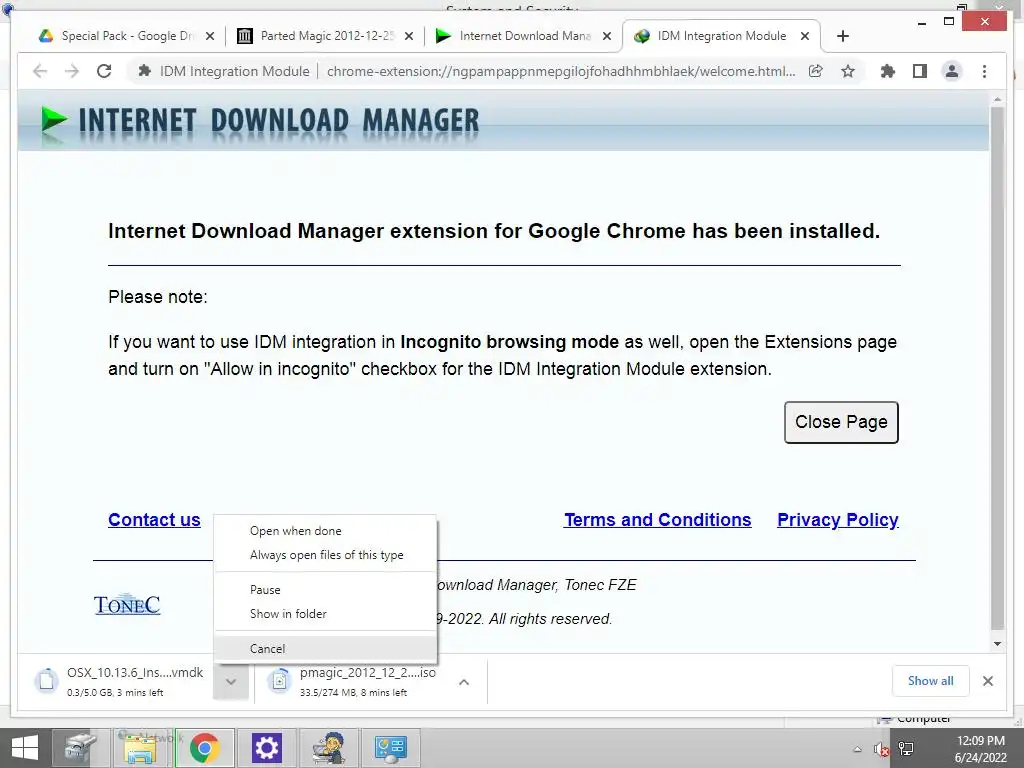1024x768 pixels.
Task: Click the muted volume tray icon
Action: coord(882,750)
